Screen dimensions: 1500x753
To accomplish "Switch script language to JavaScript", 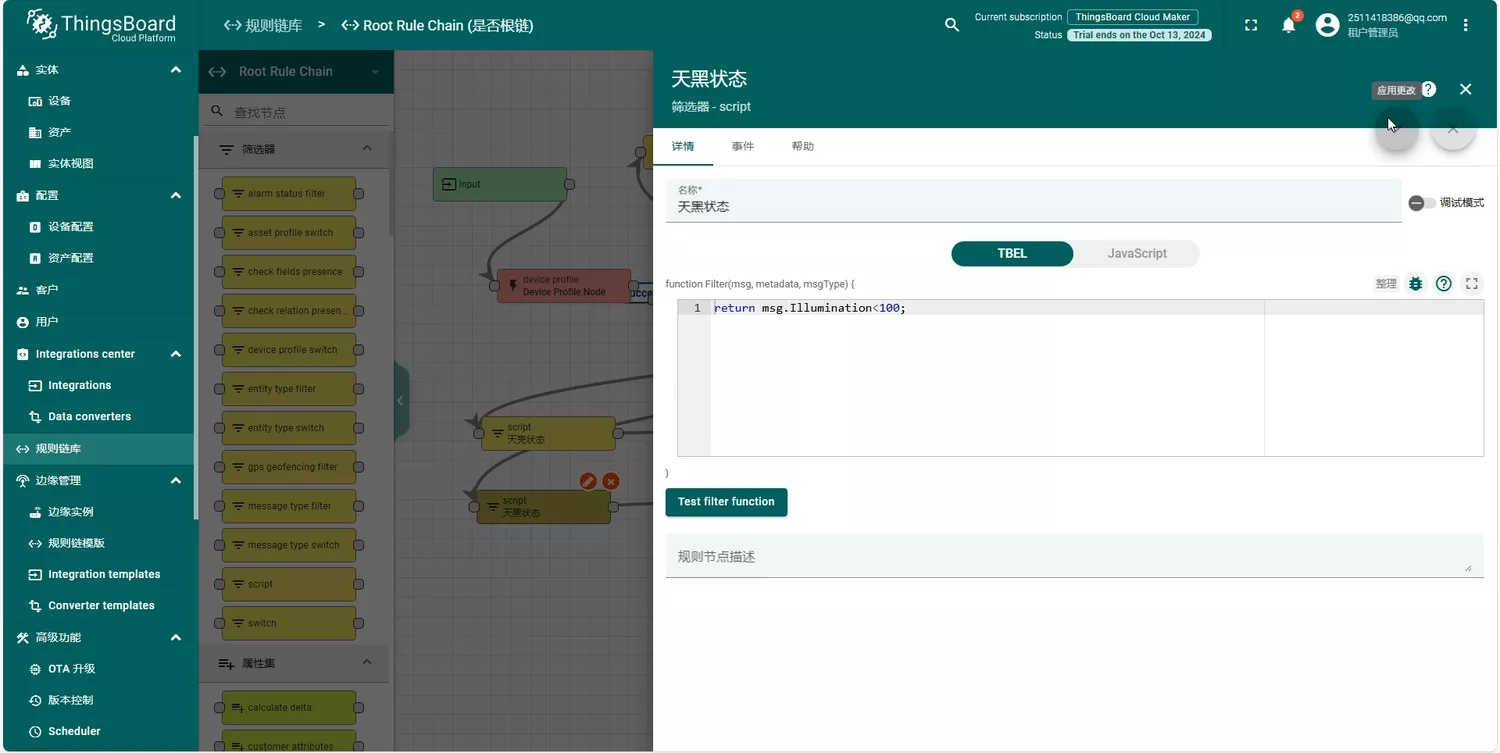I will tap(1136, 254).
